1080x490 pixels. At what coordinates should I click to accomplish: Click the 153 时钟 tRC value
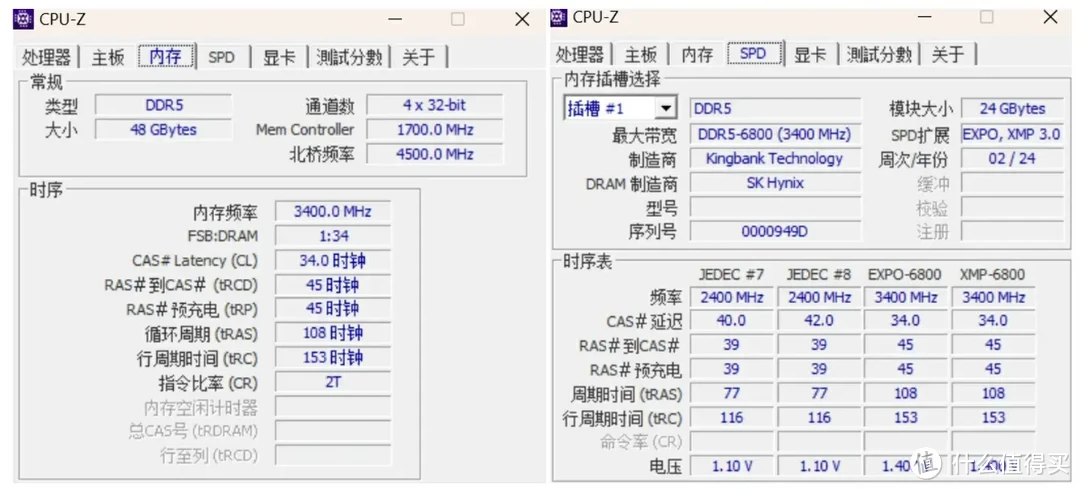332,358
